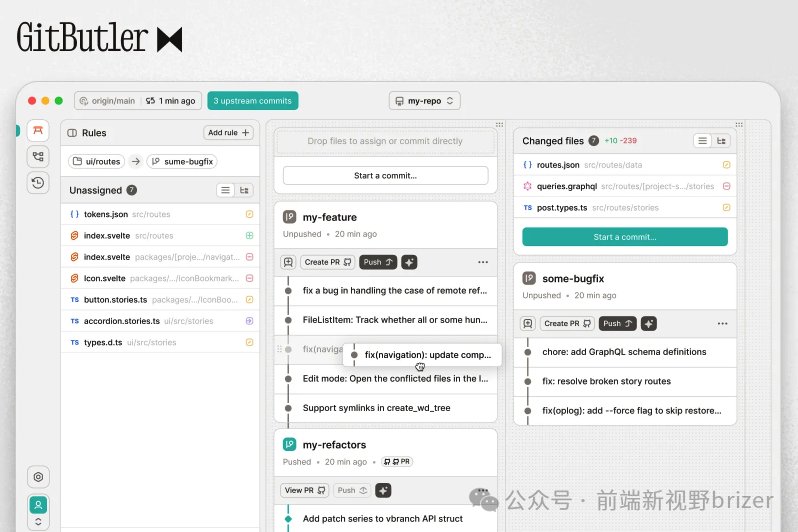Screen dimensions: 798x532
Task: Click the added status icon beside index.svelte src/routes
Action: 249,236
